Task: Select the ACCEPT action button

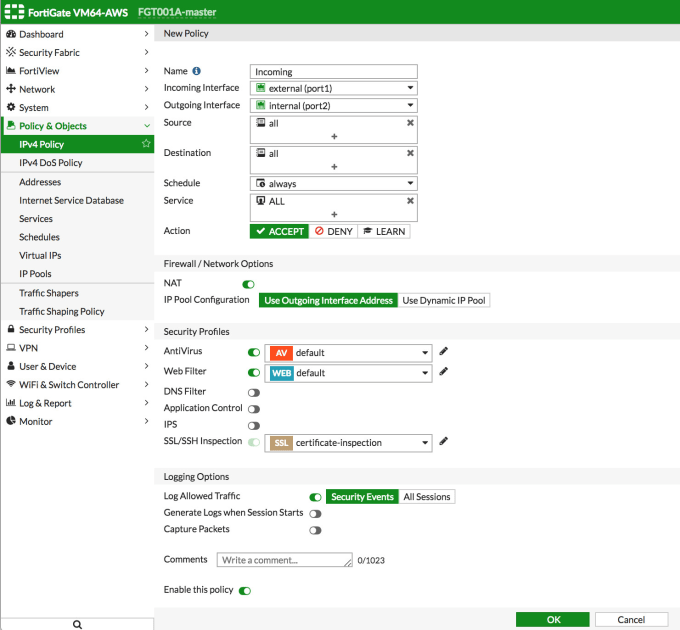Action: (279, 231)
